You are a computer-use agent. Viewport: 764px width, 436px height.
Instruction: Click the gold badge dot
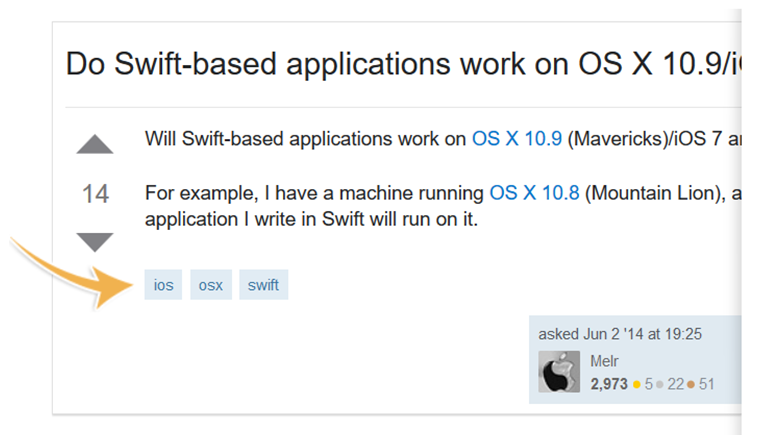coord(637,384)
